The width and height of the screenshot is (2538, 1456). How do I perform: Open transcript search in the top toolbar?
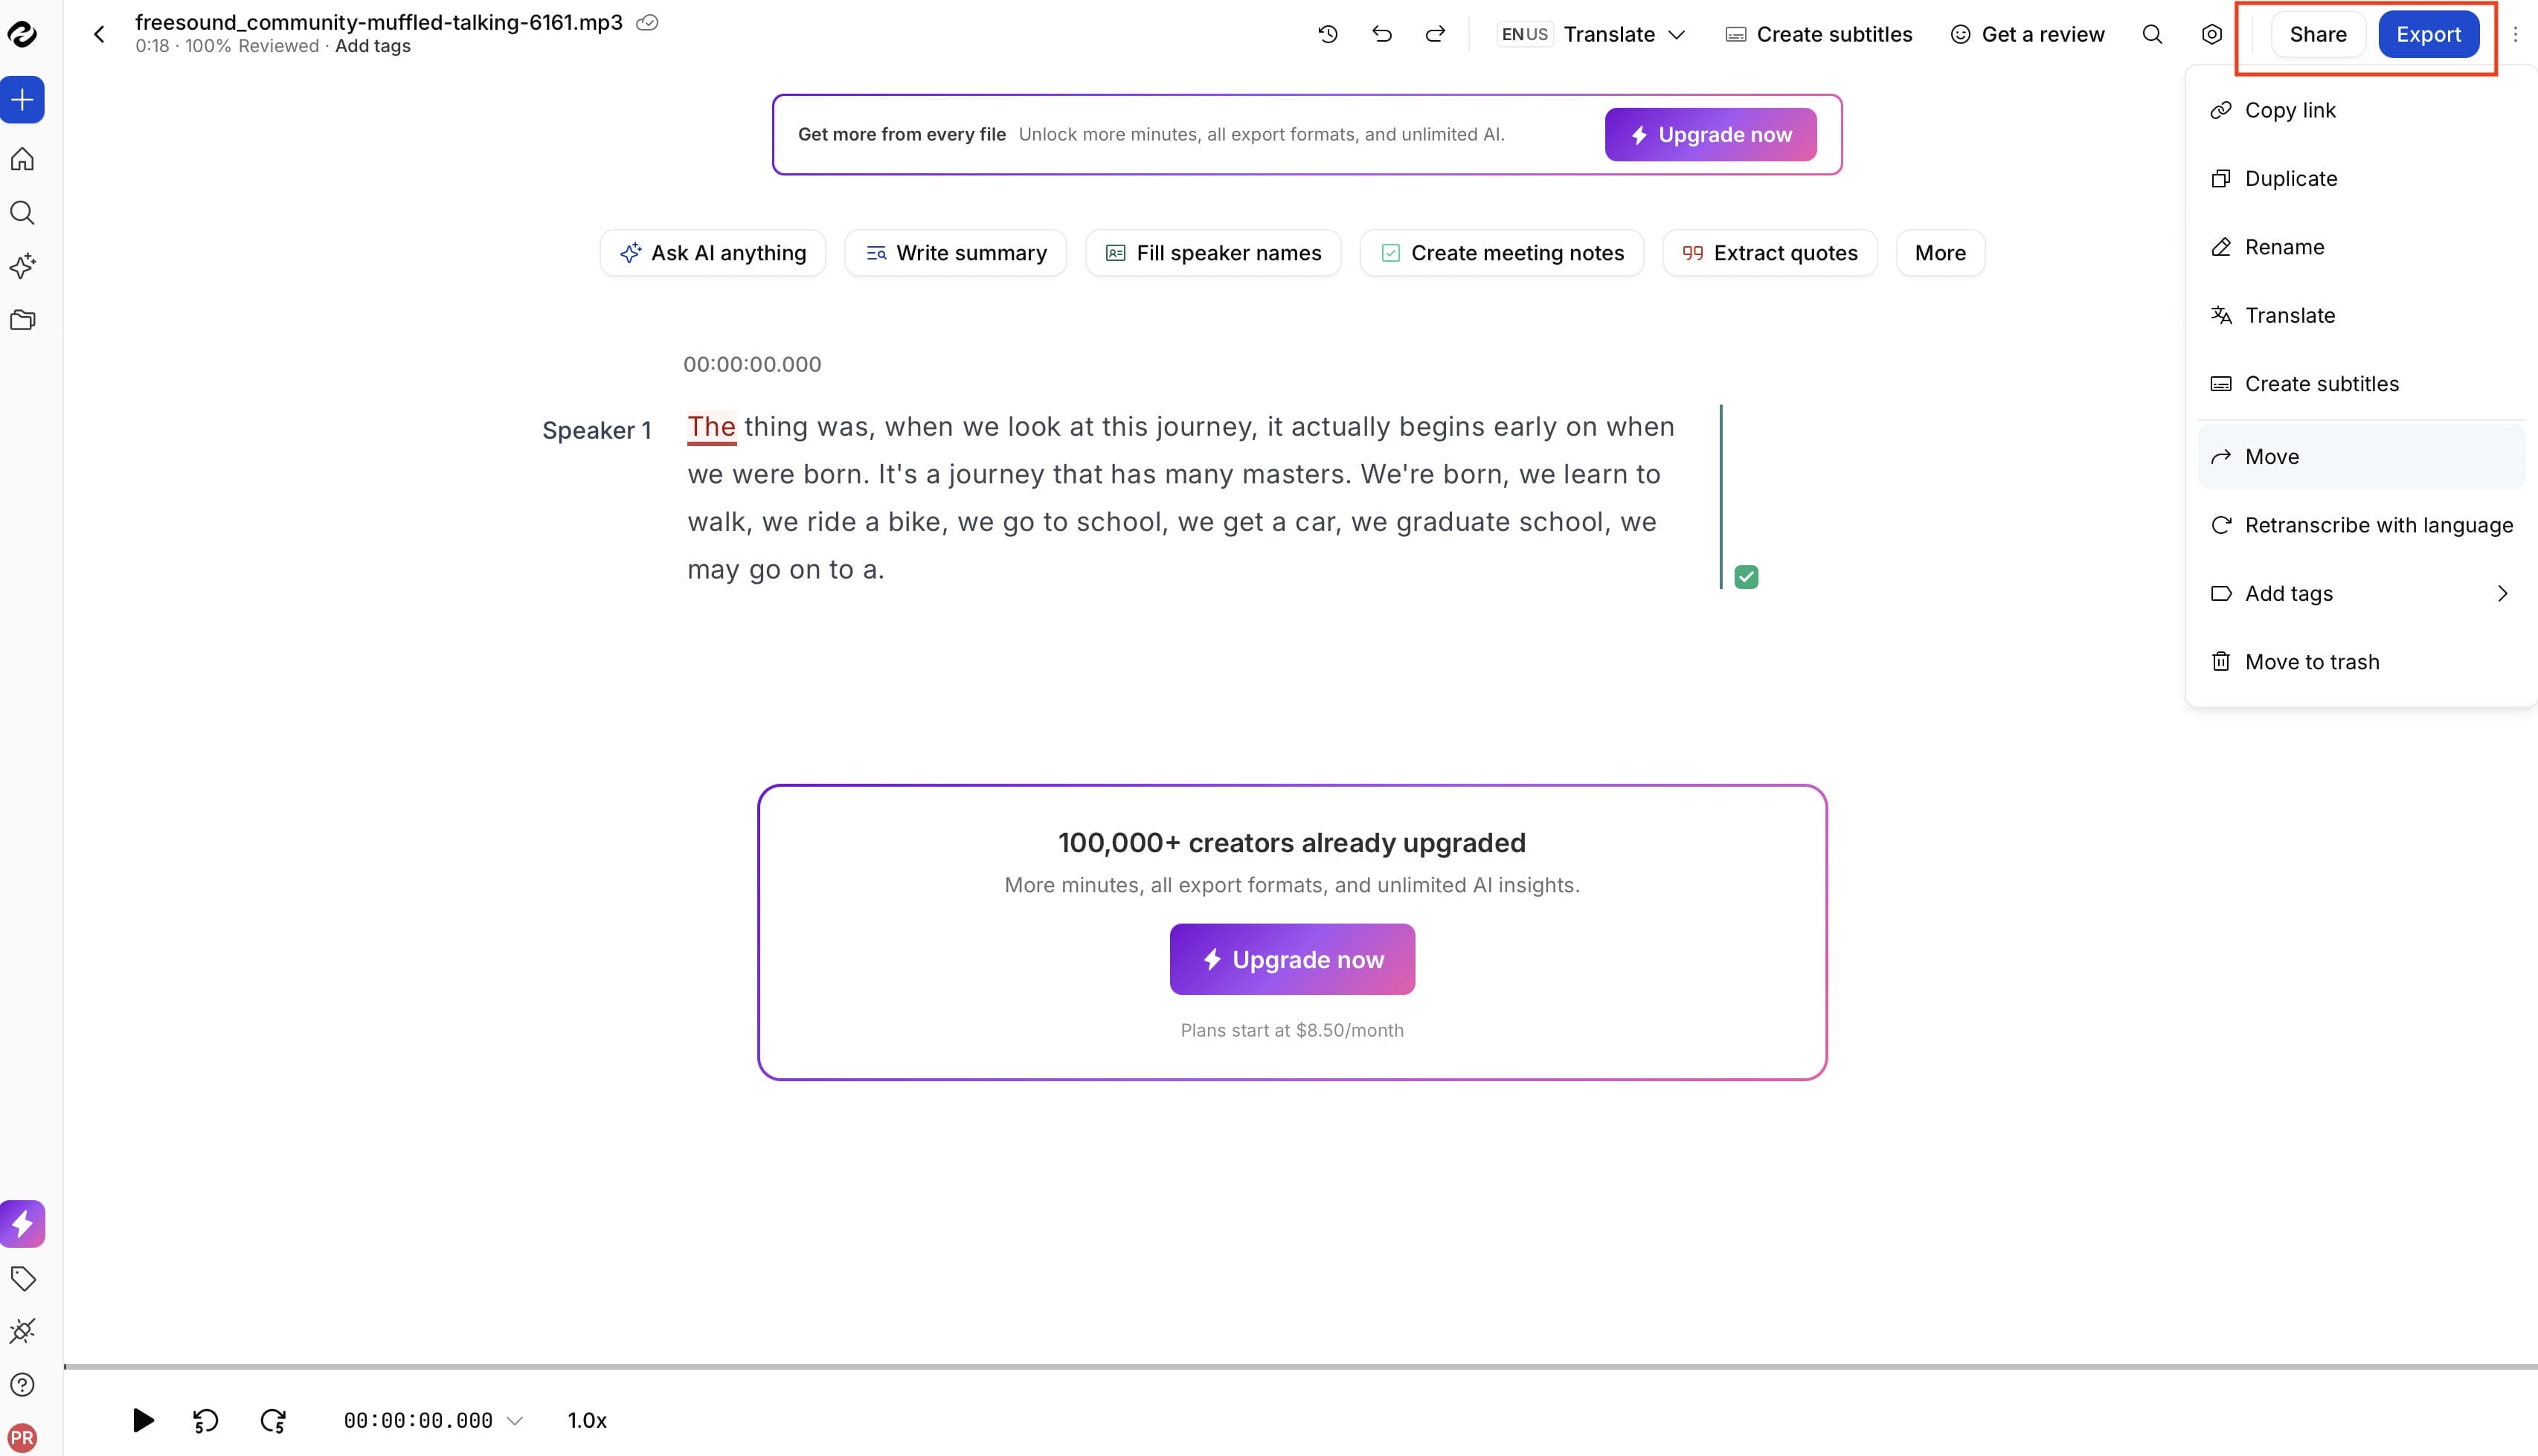(2152, 34)
